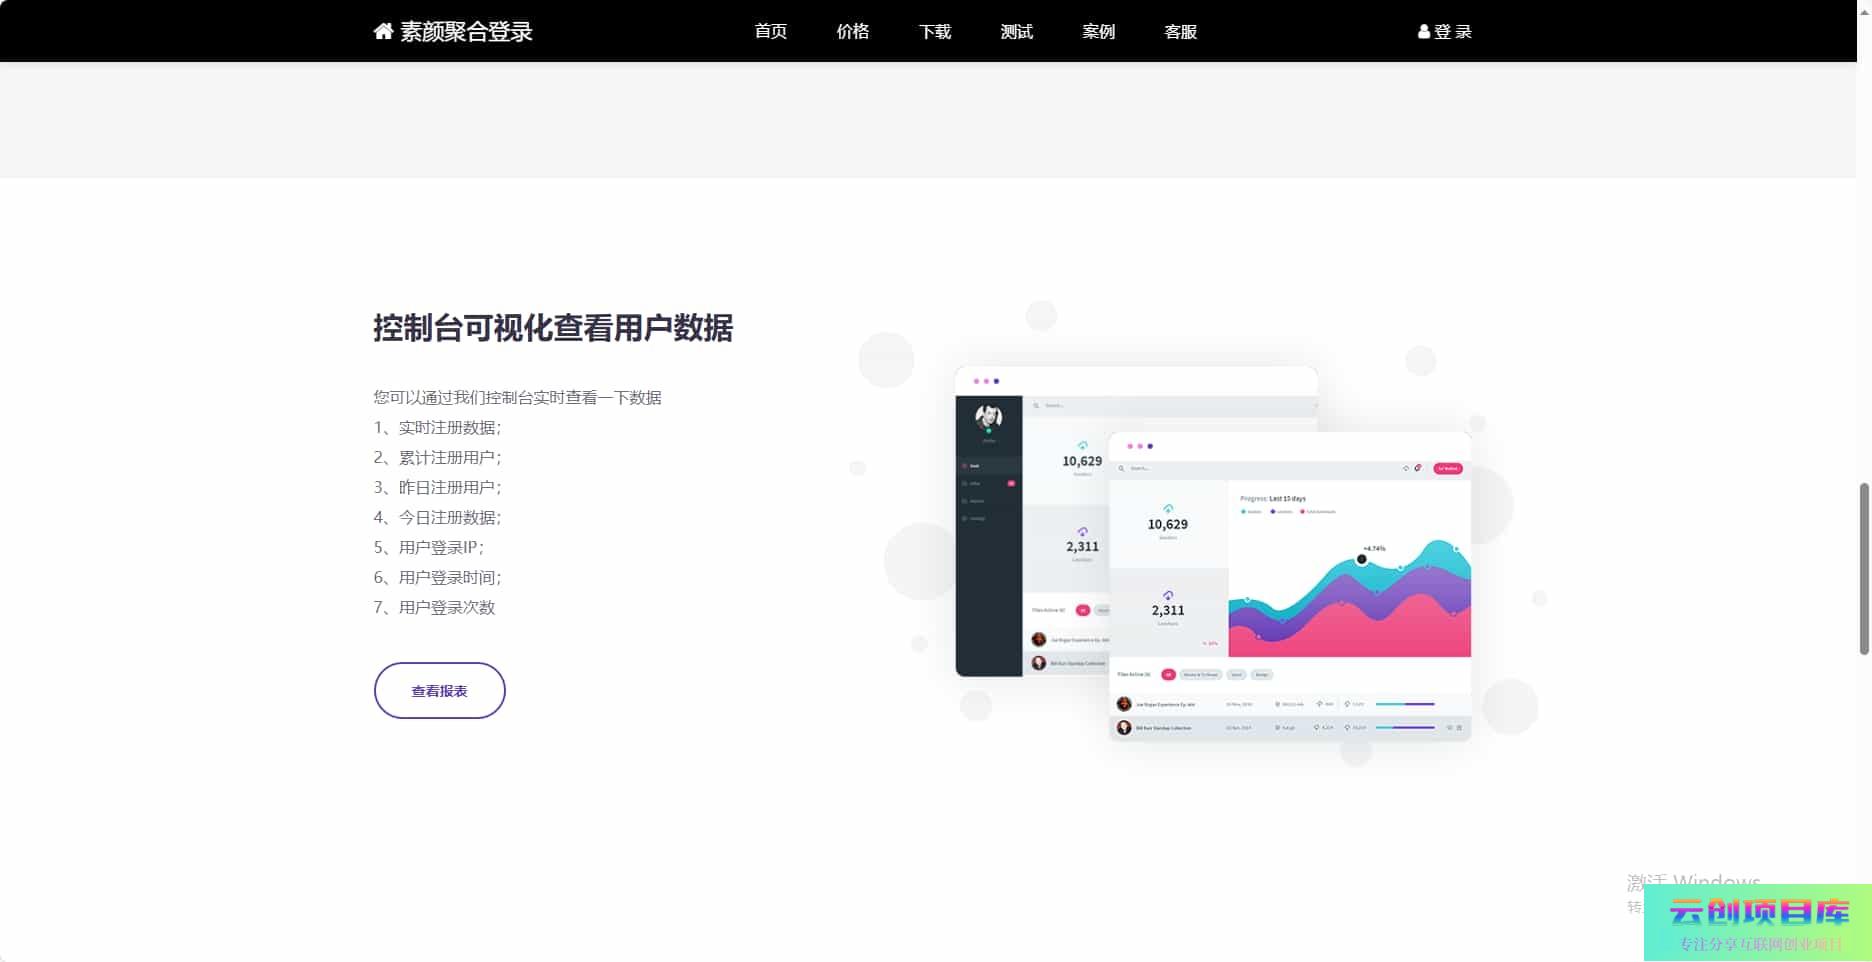Select 客服 in the navigation bar
Screen dimensions: 1872x962
(x=1180, y=32)
